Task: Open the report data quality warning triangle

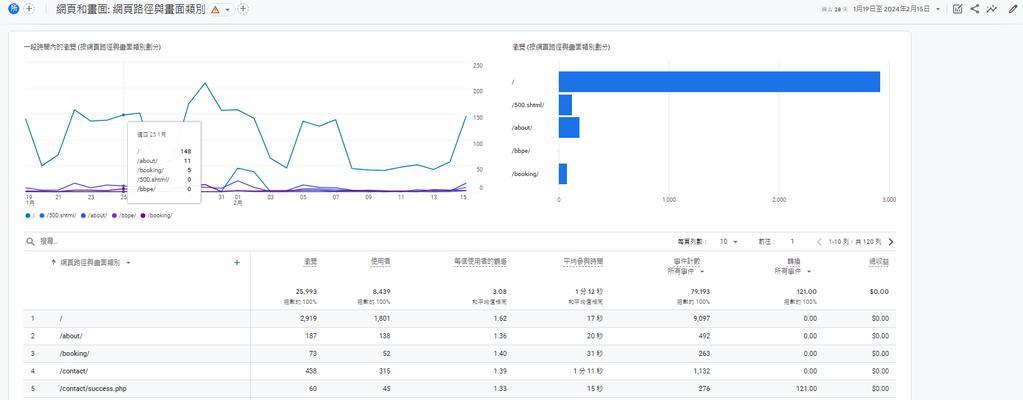Action: coord(215,10)
